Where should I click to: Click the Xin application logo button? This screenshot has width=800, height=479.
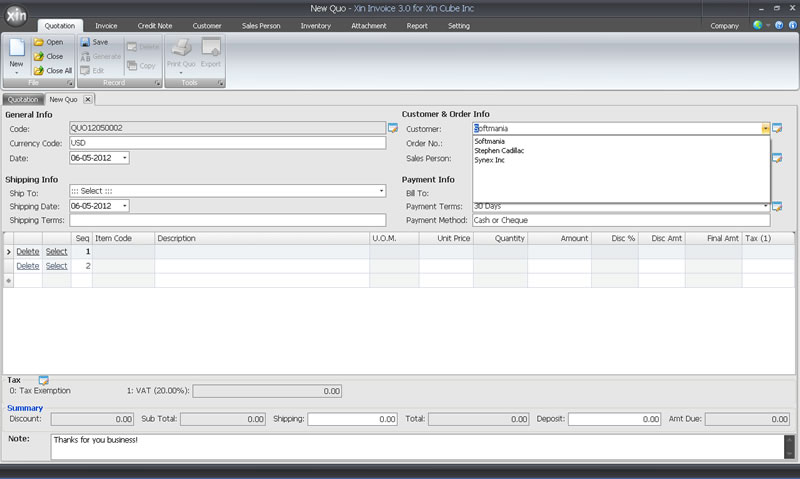coord(16,15)
